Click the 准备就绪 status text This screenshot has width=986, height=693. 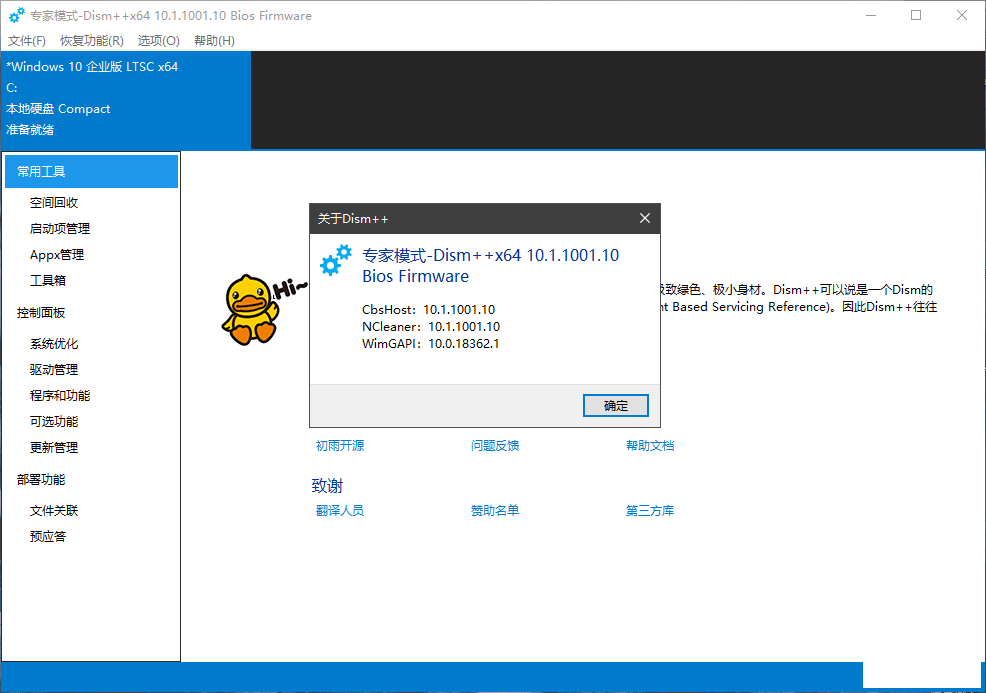click(x=30, y=130)
